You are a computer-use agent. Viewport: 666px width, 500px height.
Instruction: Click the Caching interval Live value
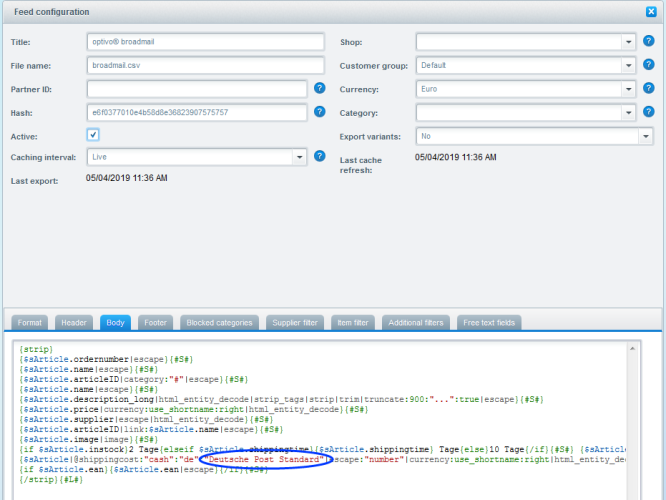point(190,157)
